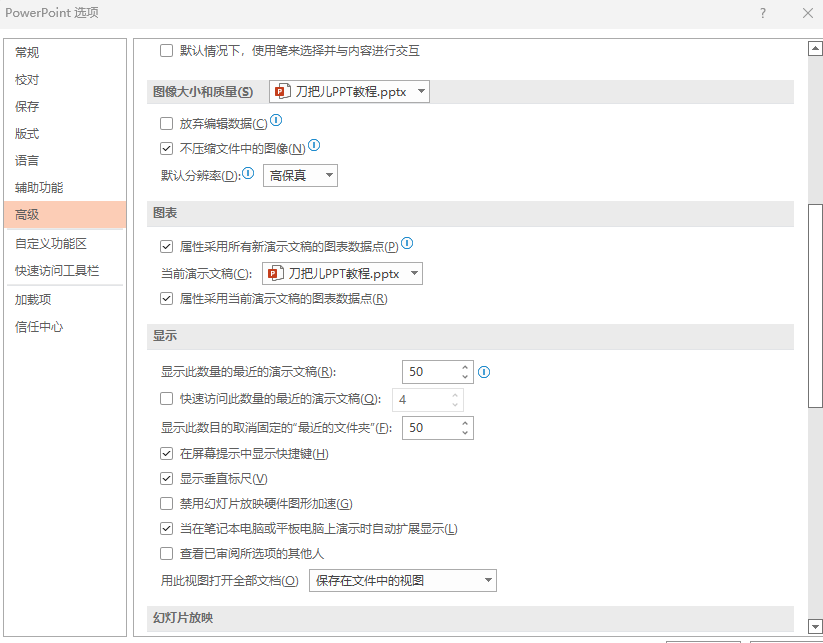Switch to 辅助功能 settings
This screenshot has width=823, height=643.
pyautogui.click(x=65, y=187)
